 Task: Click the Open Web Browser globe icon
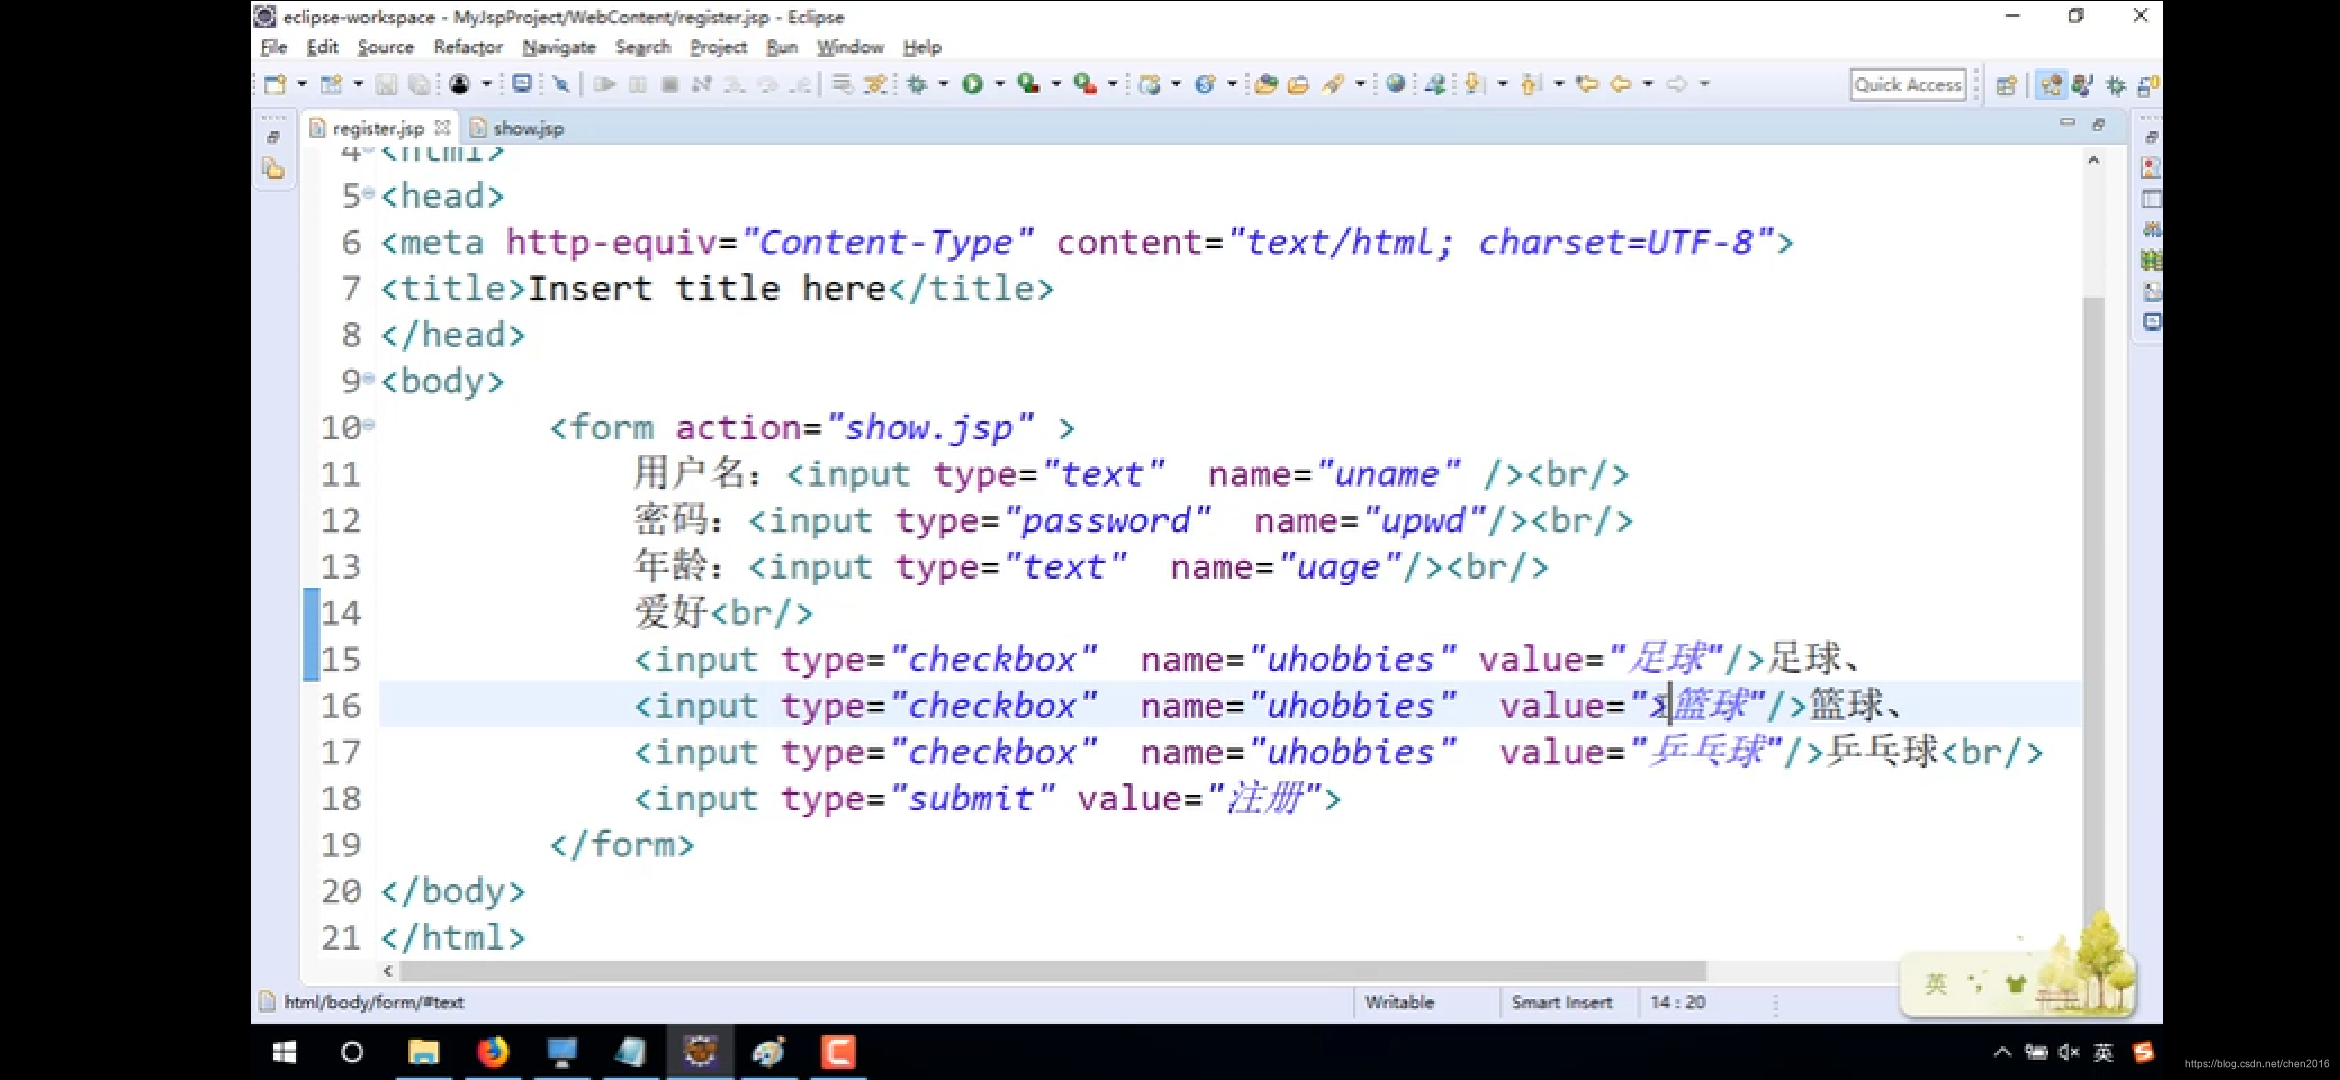[x=1395, y=85]
